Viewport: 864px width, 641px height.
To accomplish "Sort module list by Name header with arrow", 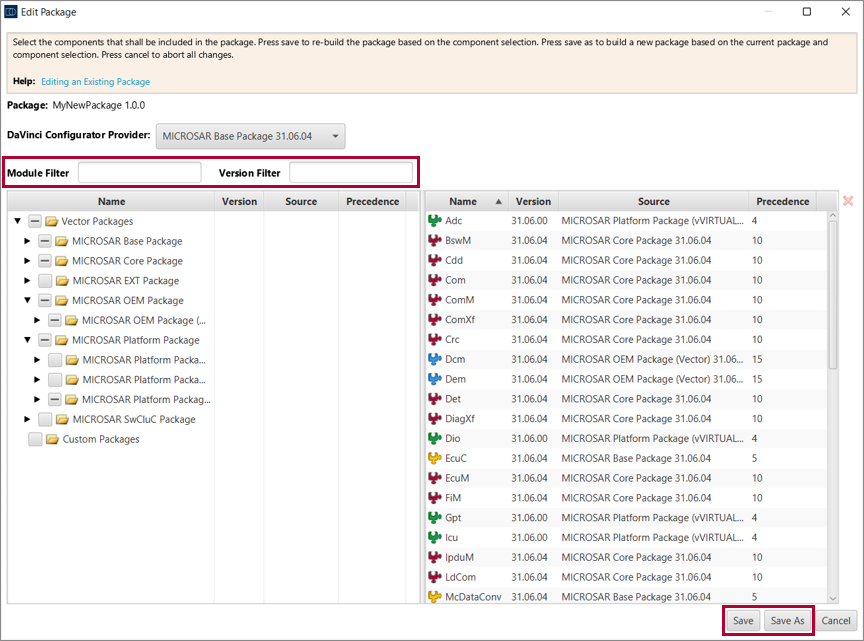I will pyautogui.click(x=467, y=202).
